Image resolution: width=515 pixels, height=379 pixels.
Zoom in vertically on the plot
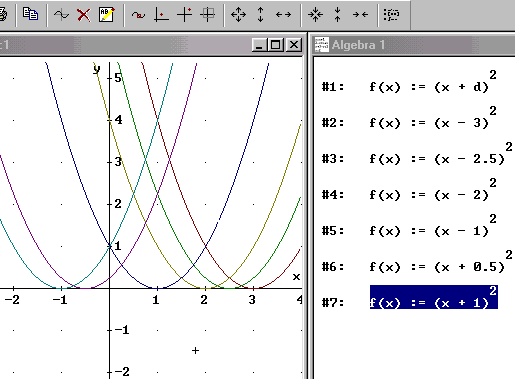337,15
